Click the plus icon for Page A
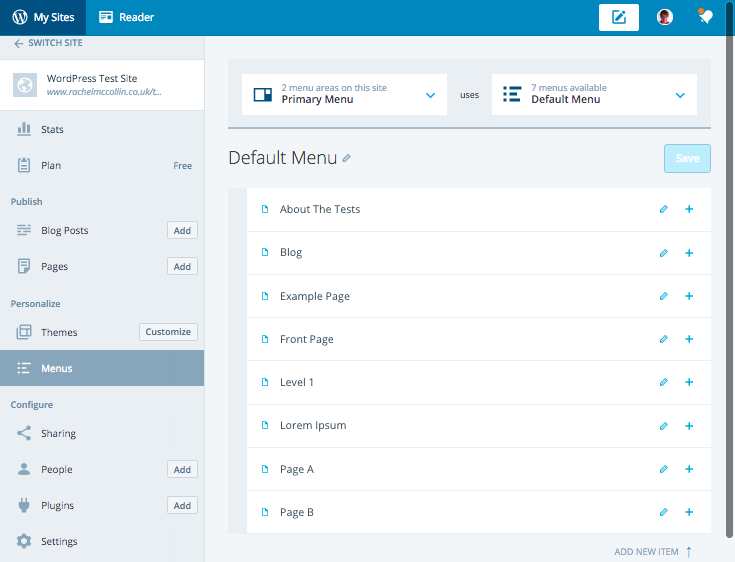This screenshot has height=562, width=735. [x=689, y=469]
